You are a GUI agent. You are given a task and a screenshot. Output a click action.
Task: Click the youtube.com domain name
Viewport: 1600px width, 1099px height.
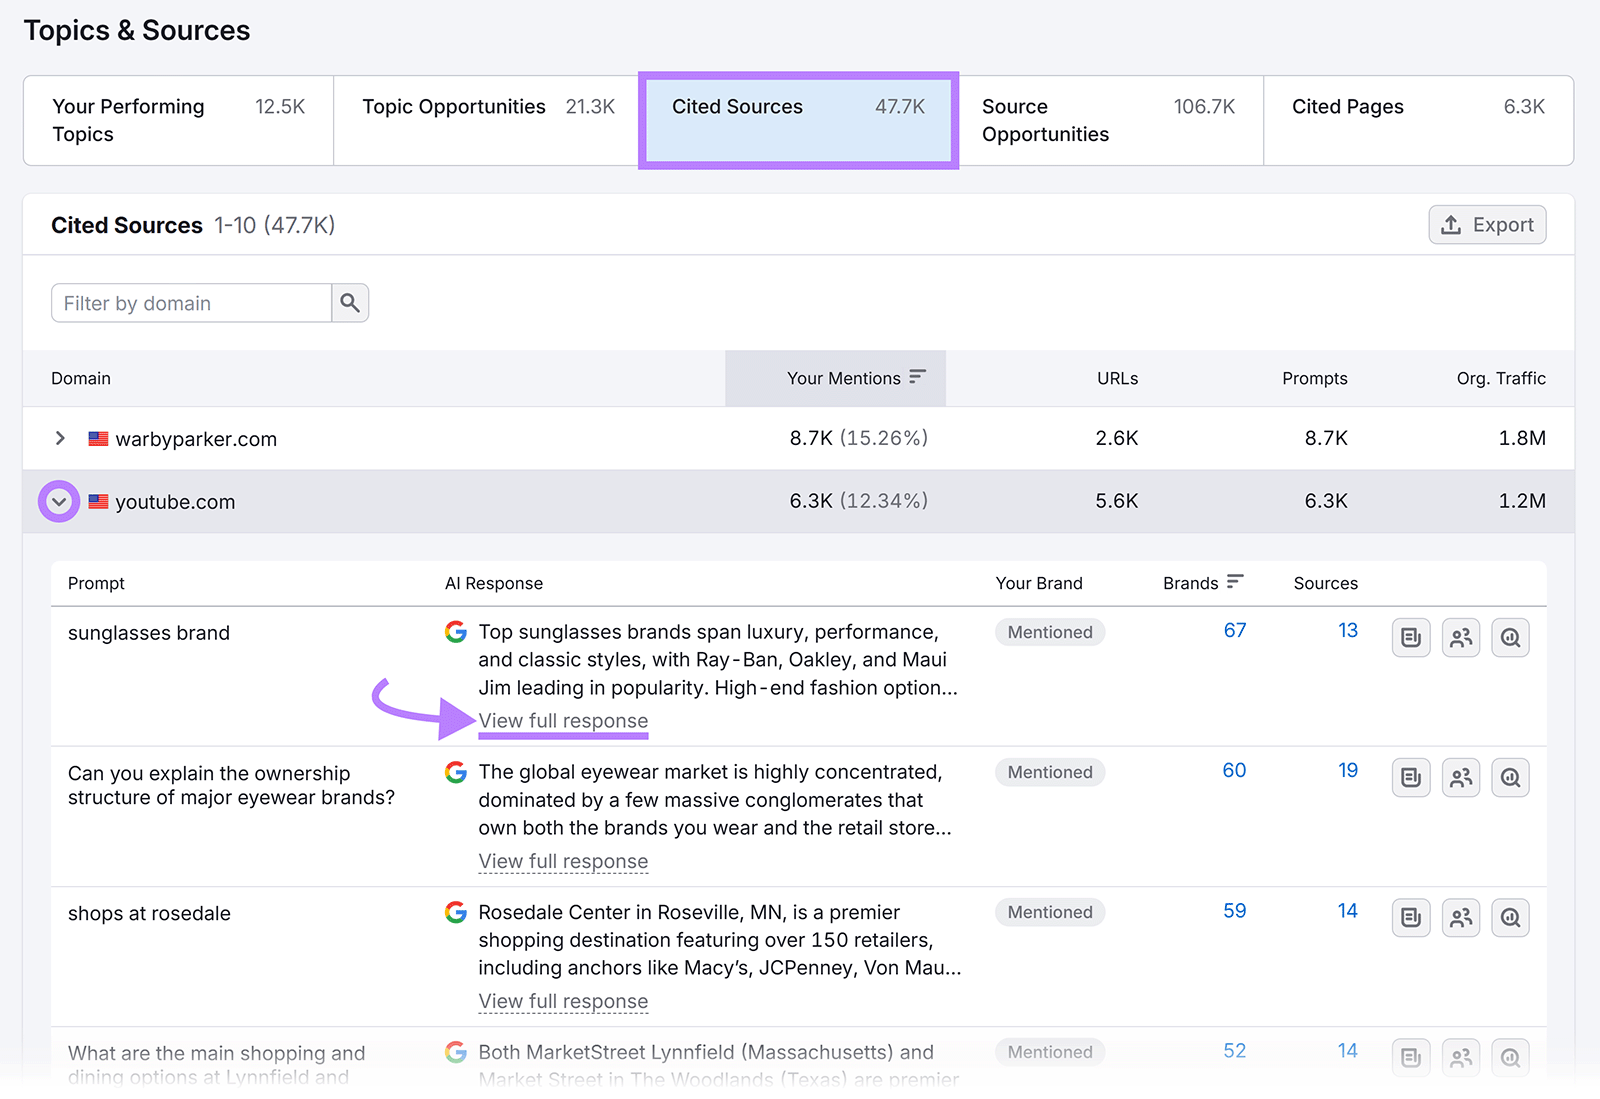point(175,502)
